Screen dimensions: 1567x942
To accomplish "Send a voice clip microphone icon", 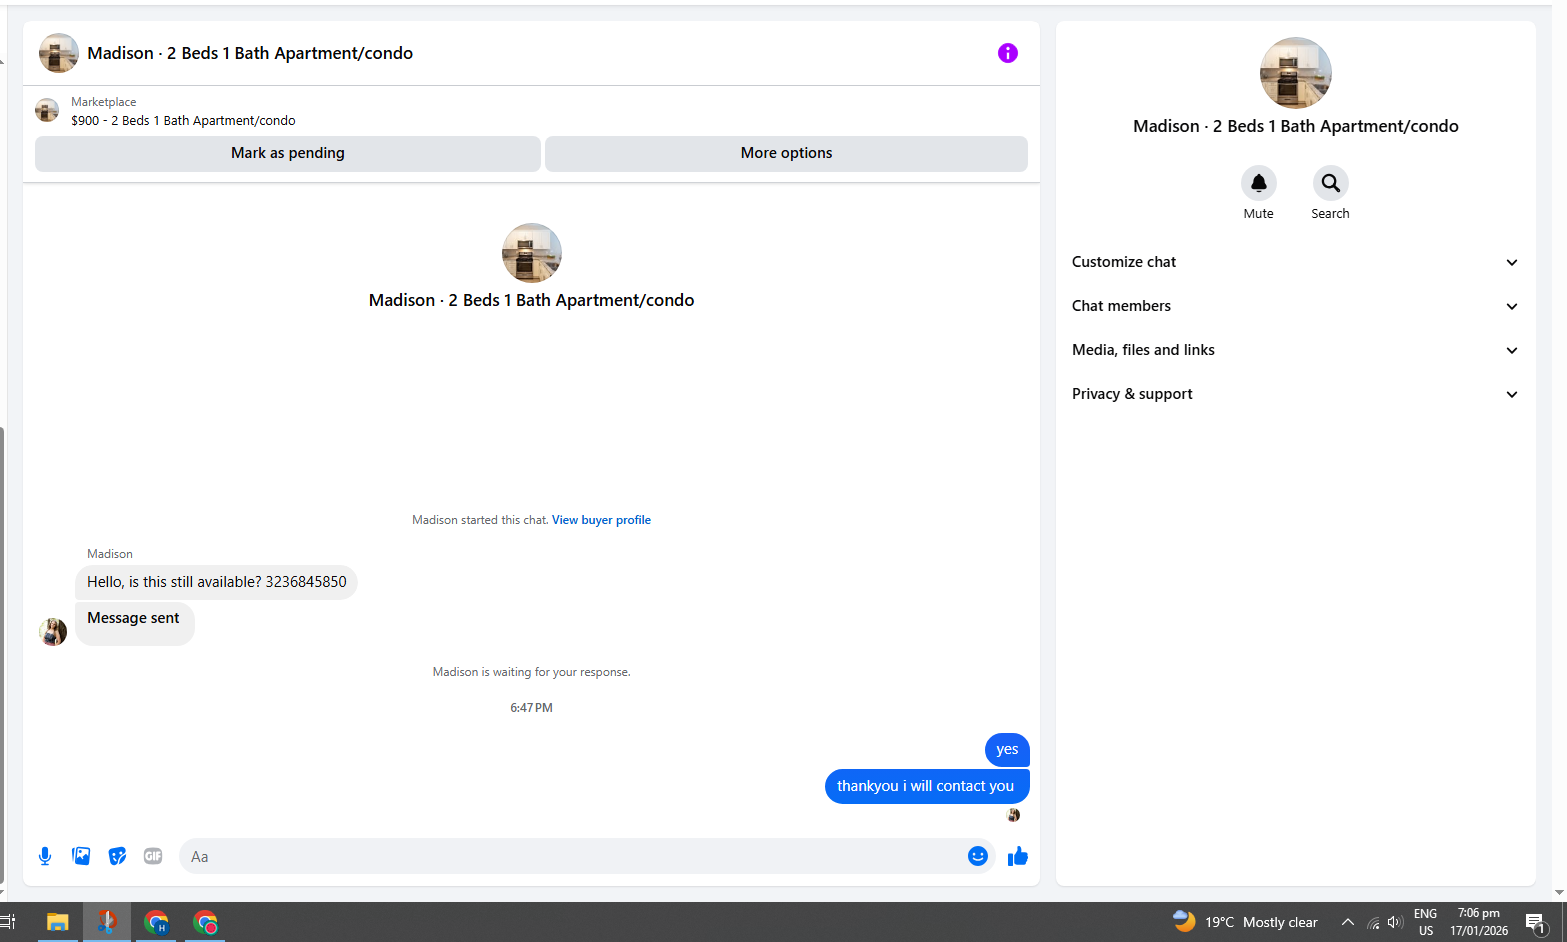I will [45, 856].
